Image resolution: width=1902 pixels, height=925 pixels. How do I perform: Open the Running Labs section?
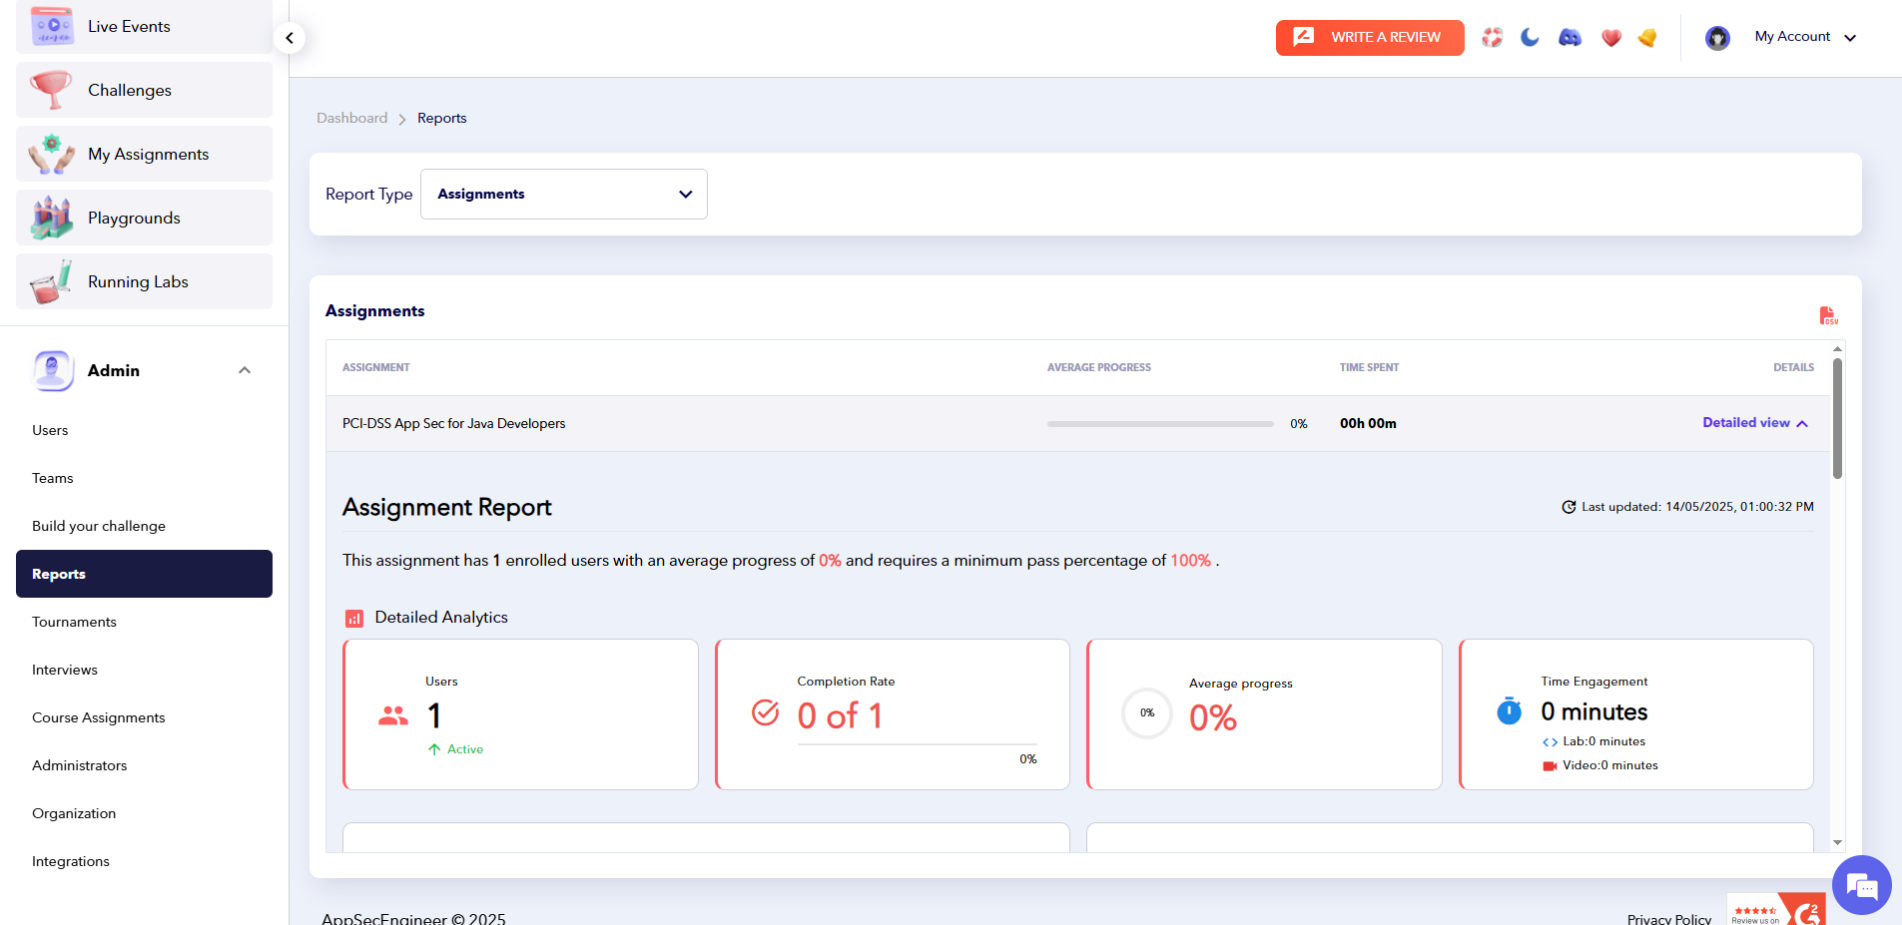[137, 281]
